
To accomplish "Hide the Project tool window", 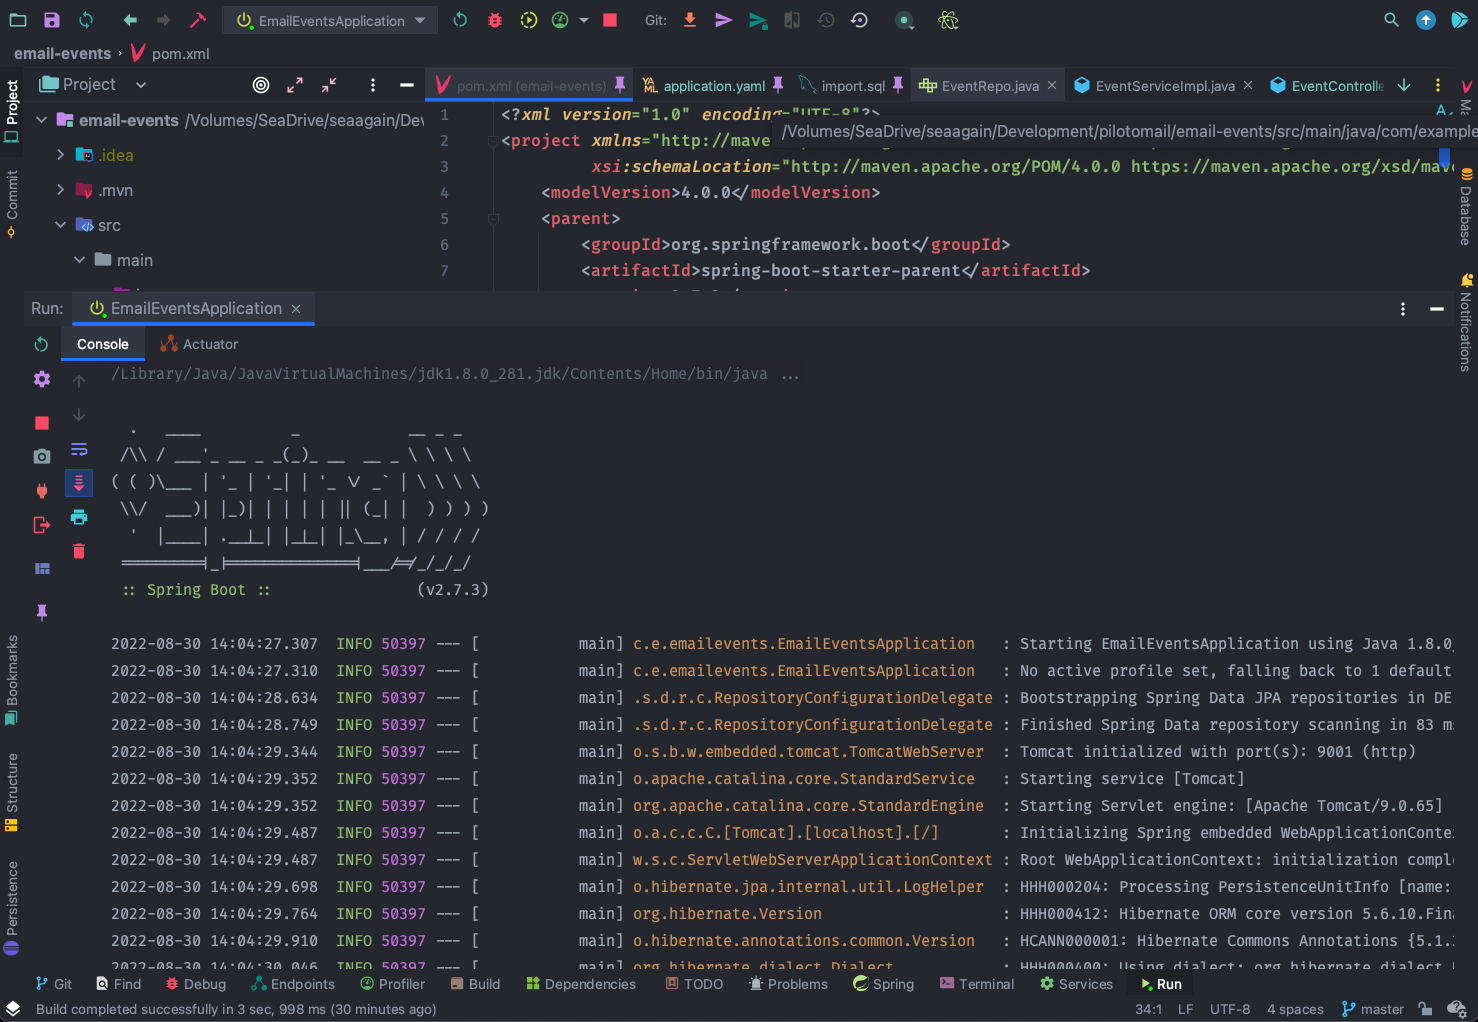I will point(407,85).
